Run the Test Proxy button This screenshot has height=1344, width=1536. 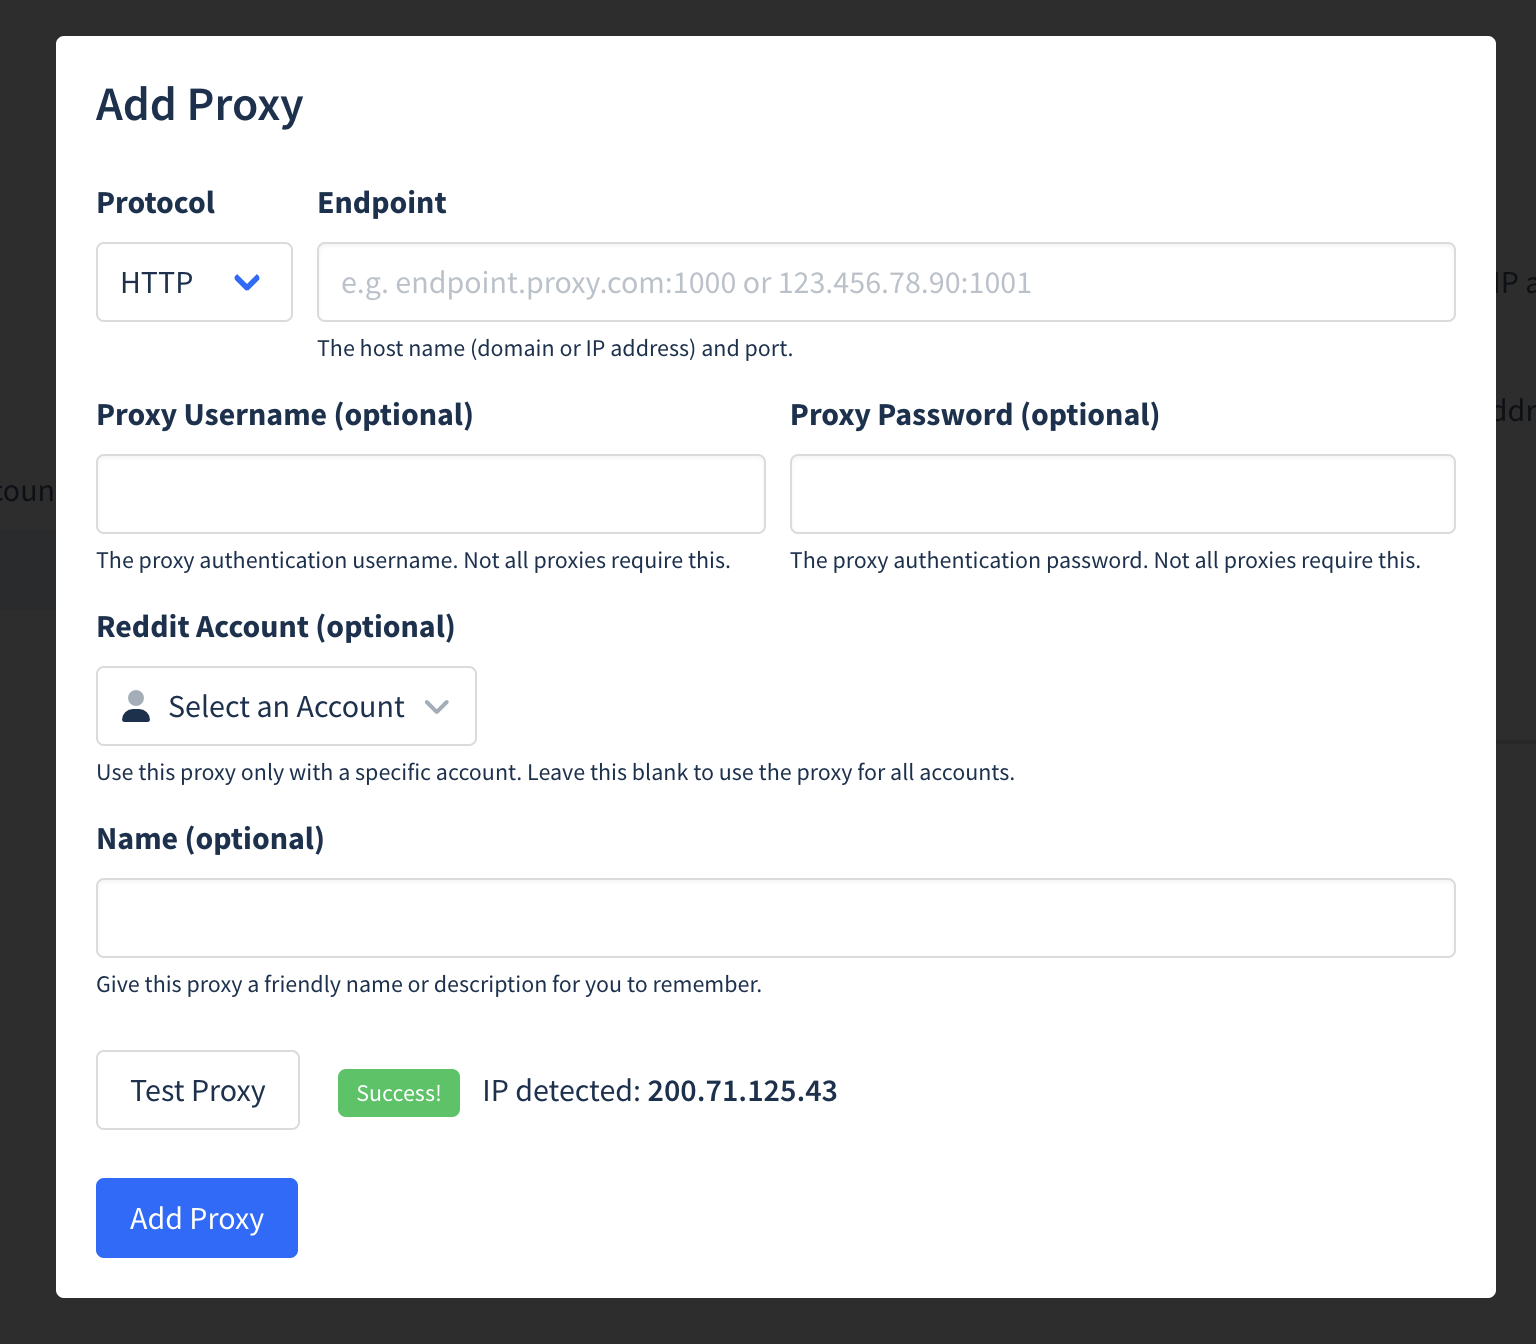pos(198,1090)
